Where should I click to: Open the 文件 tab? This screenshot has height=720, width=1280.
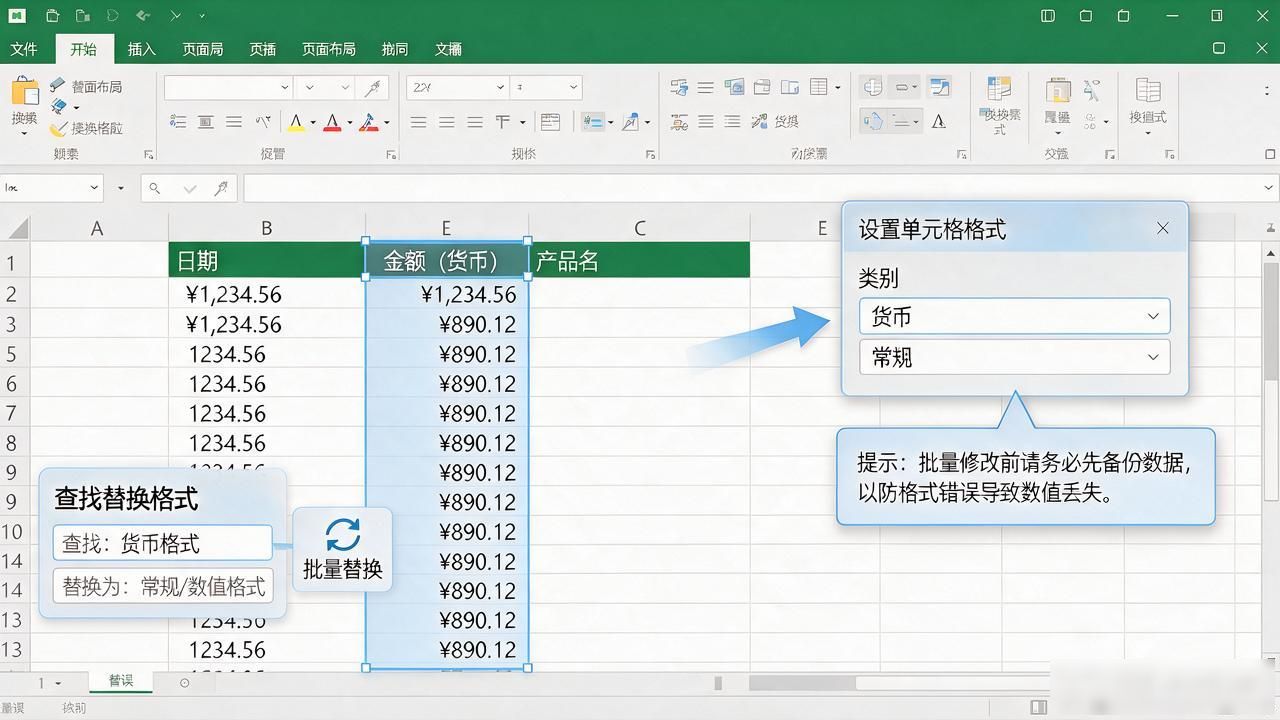click(24, 49)
